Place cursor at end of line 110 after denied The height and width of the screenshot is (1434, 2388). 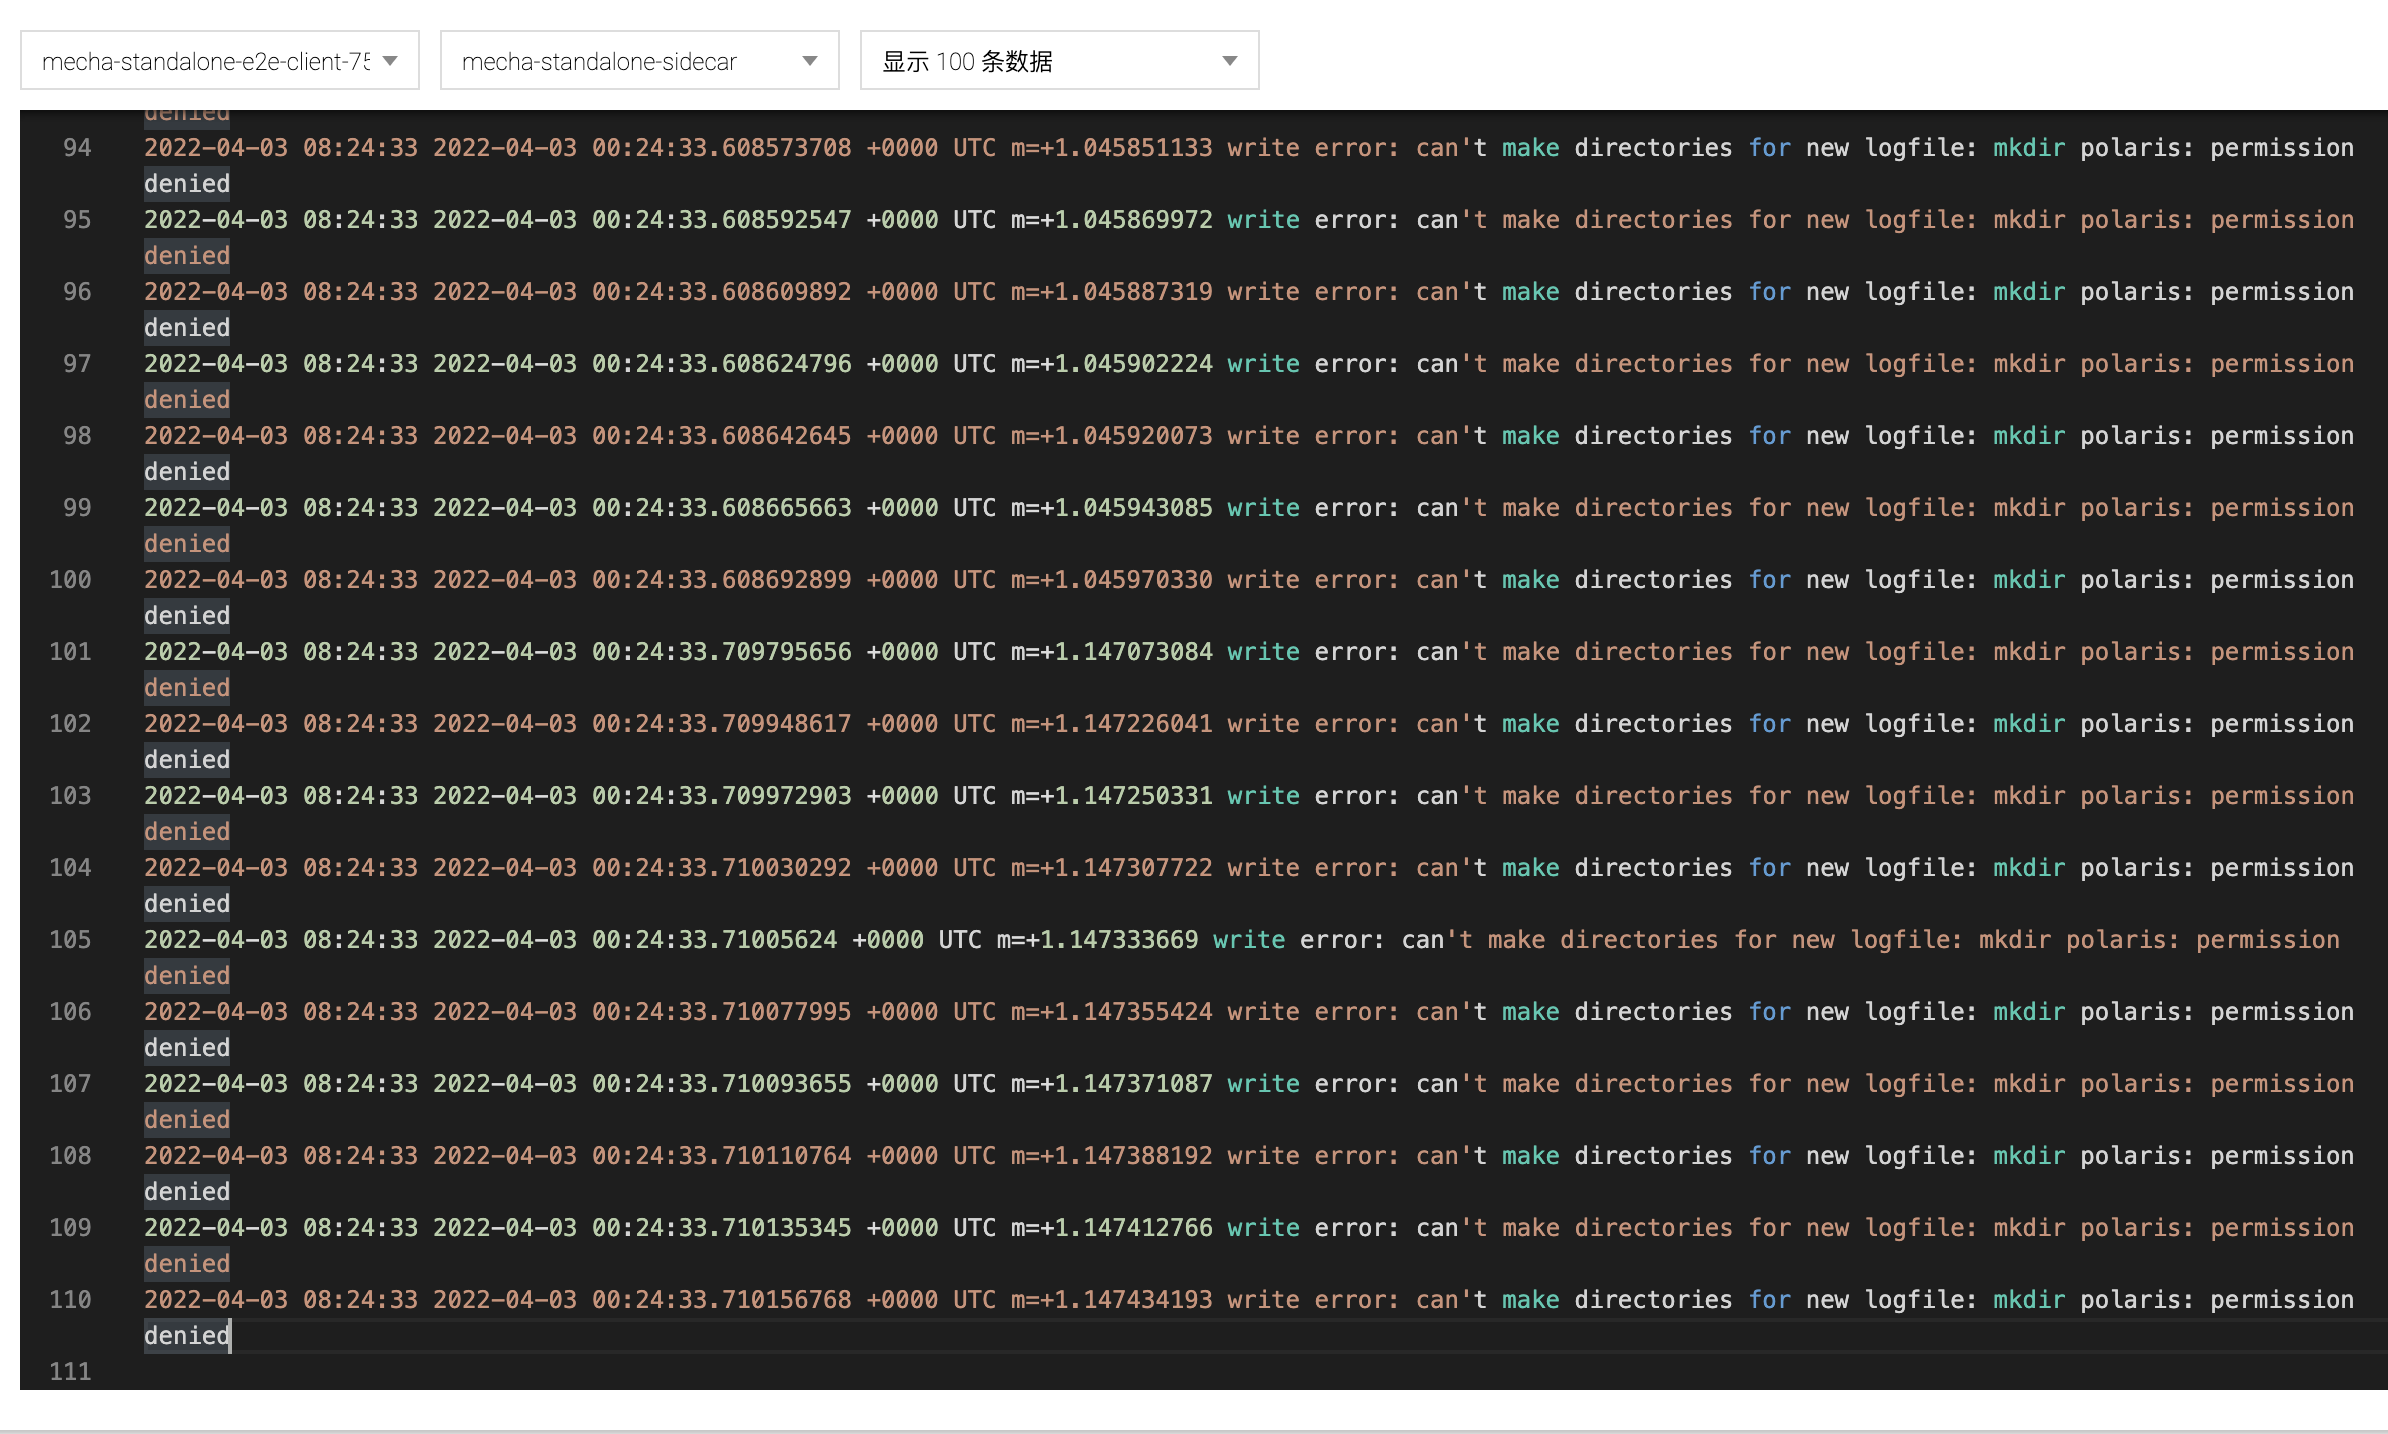(231, 1335)
